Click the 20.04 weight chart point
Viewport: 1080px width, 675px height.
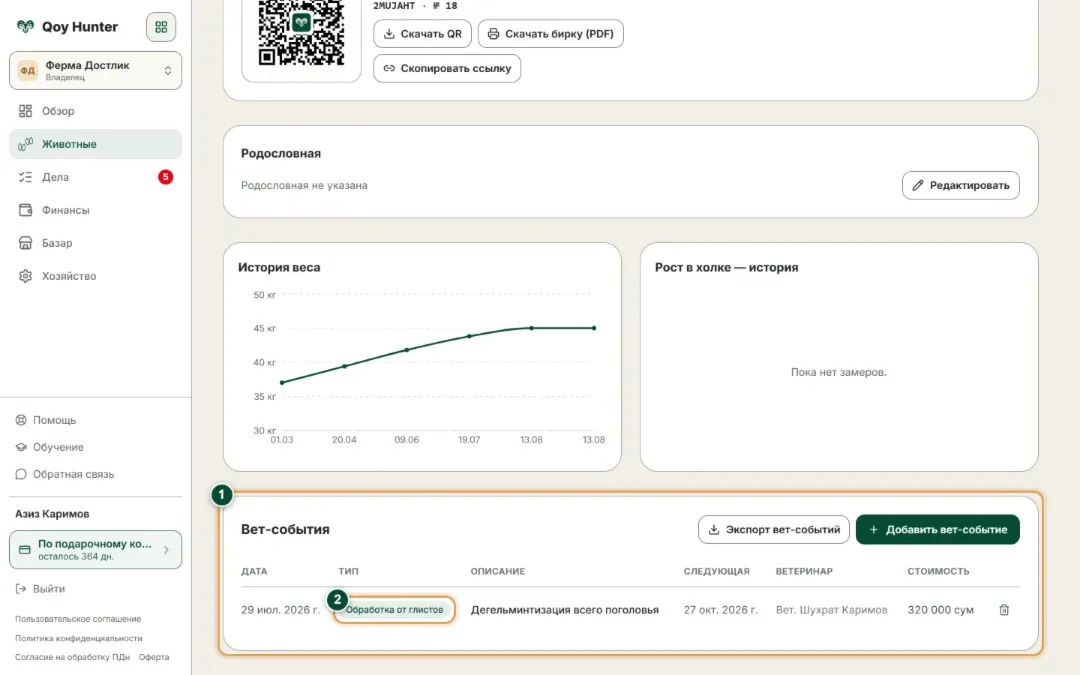(344, 366)
